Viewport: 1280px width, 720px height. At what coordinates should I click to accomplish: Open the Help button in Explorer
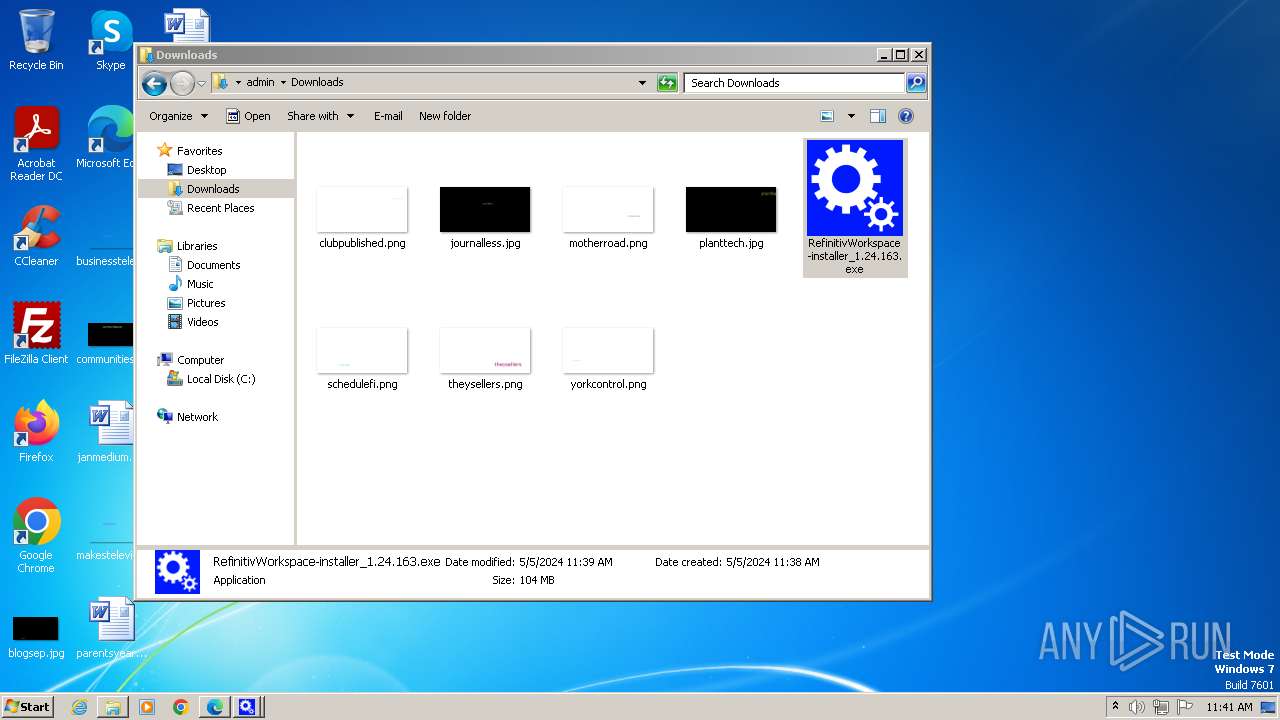coord(905,116)
